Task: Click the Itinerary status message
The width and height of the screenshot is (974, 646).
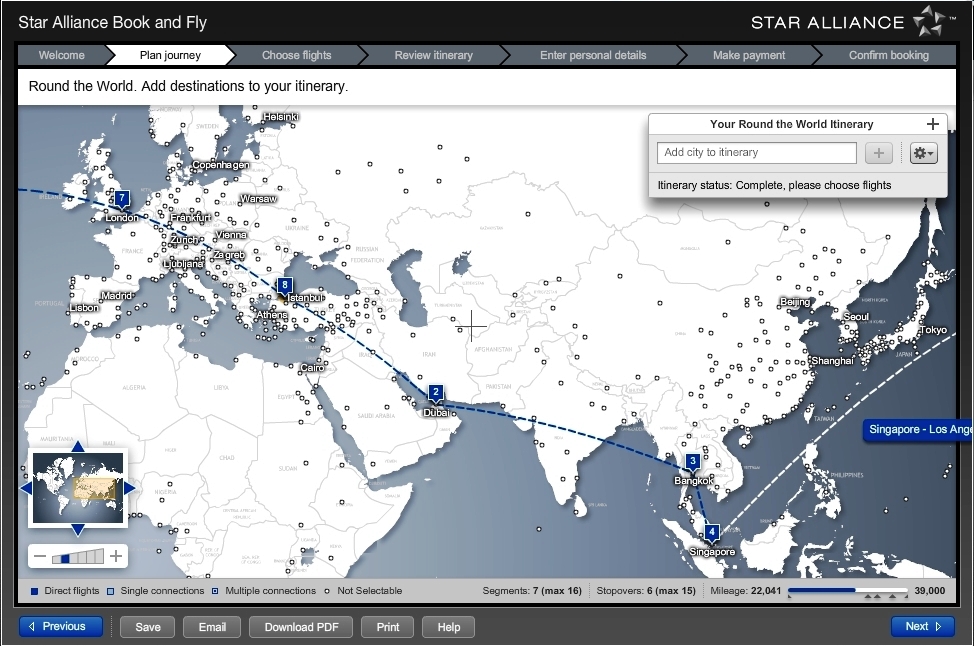Action: (774, 185)
